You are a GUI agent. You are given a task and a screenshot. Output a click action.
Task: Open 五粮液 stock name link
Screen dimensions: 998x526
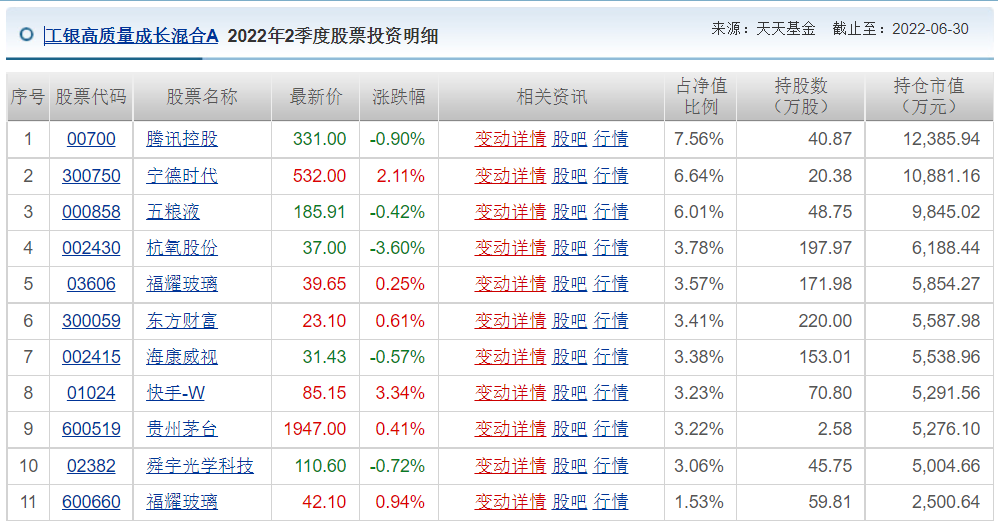(x=173, y=212)
